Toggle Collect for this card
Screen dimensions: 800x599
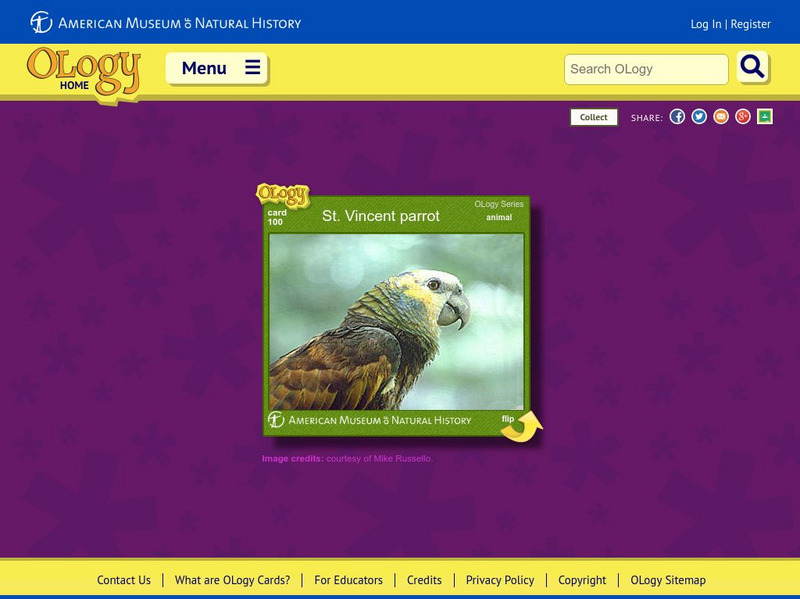(x=593, y=116)
